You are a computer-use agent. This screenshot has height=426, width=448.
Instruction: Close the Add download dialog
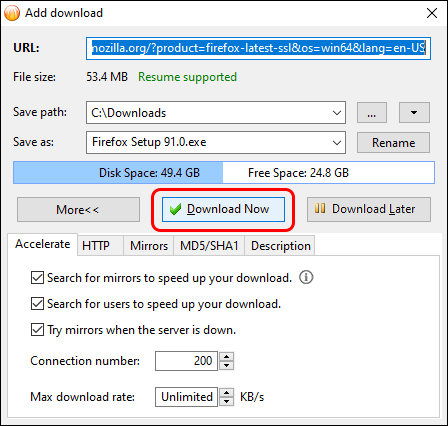pos(432,13)
